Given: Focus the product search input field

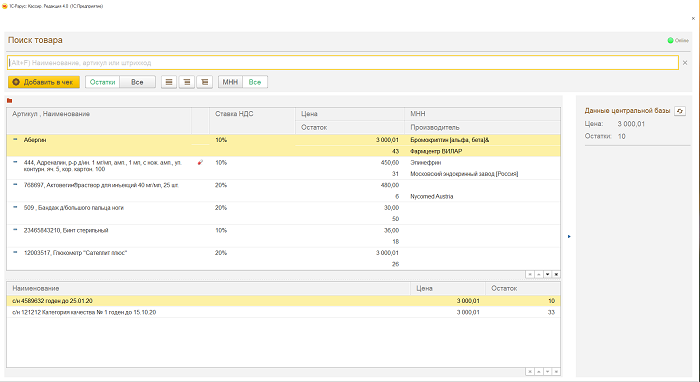Looking at the screenshot, I should (343, 63).
